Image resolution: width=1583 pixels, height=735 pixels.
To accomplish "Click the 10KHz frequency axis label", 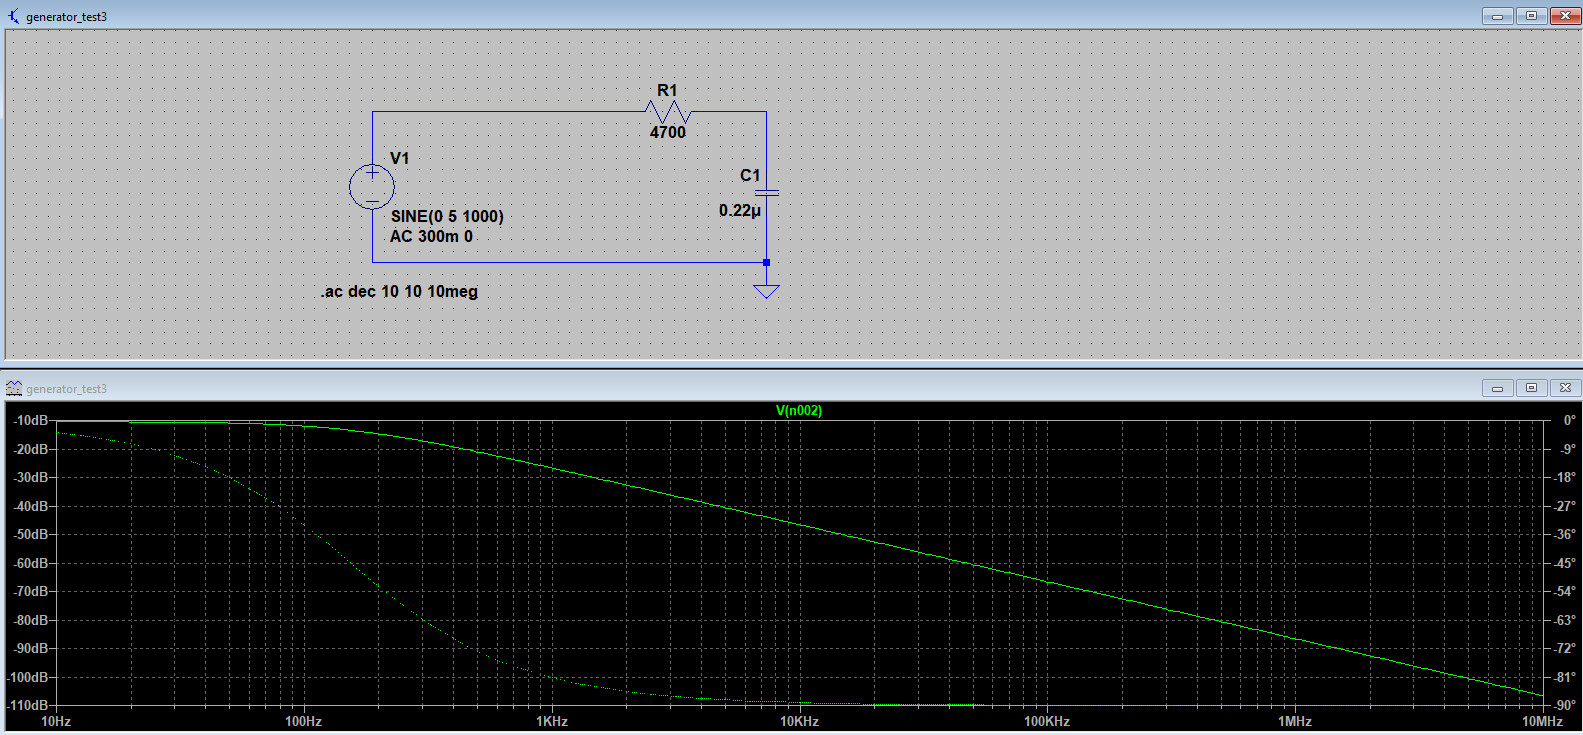I will coord(800,721).
